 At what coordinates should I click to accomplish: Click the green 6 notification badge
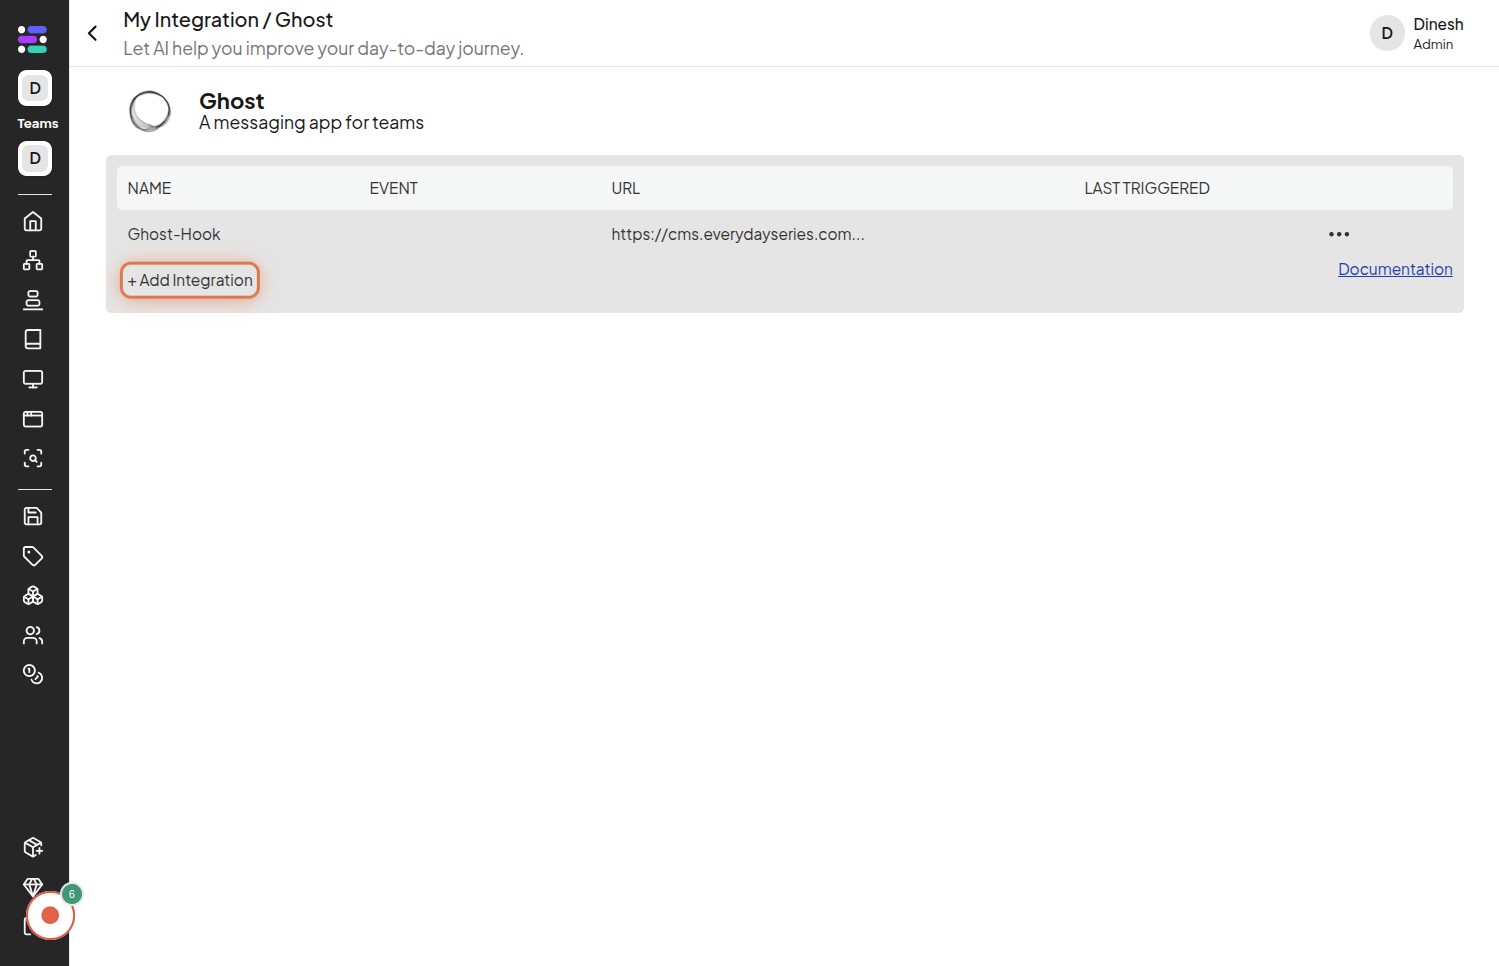click(71, 894)
